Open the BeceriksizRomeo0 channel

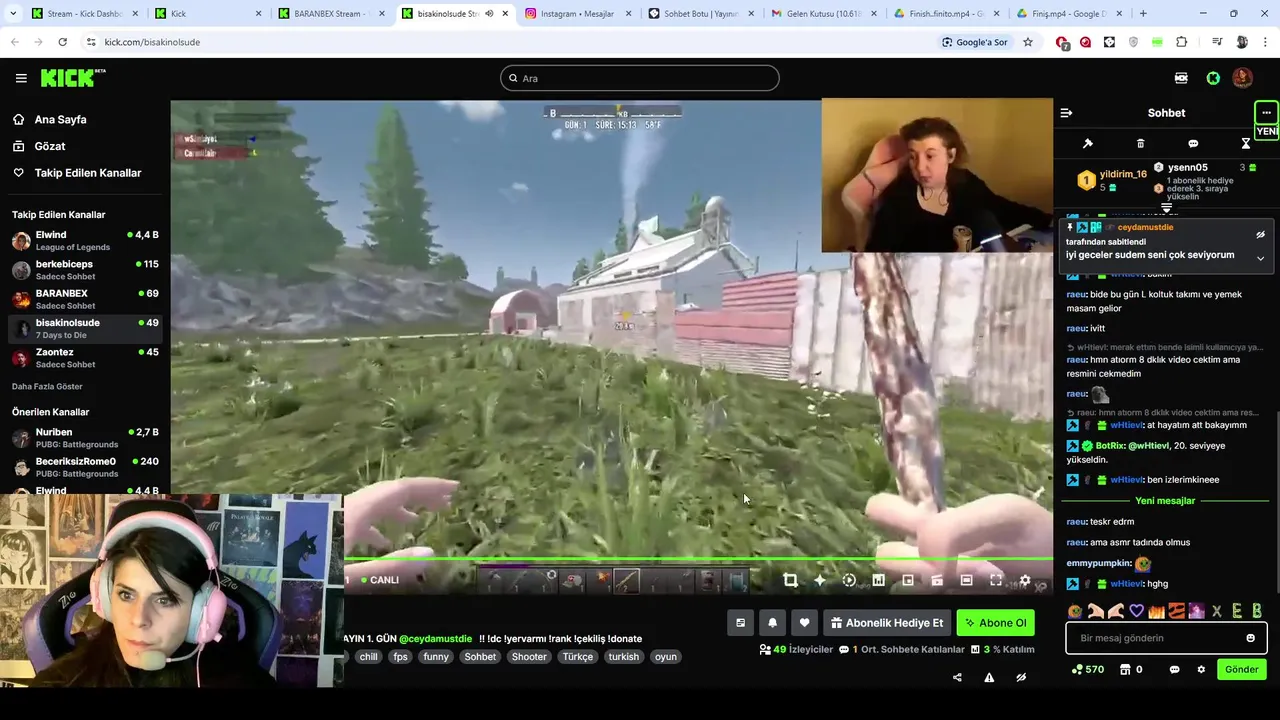(85, 467)
